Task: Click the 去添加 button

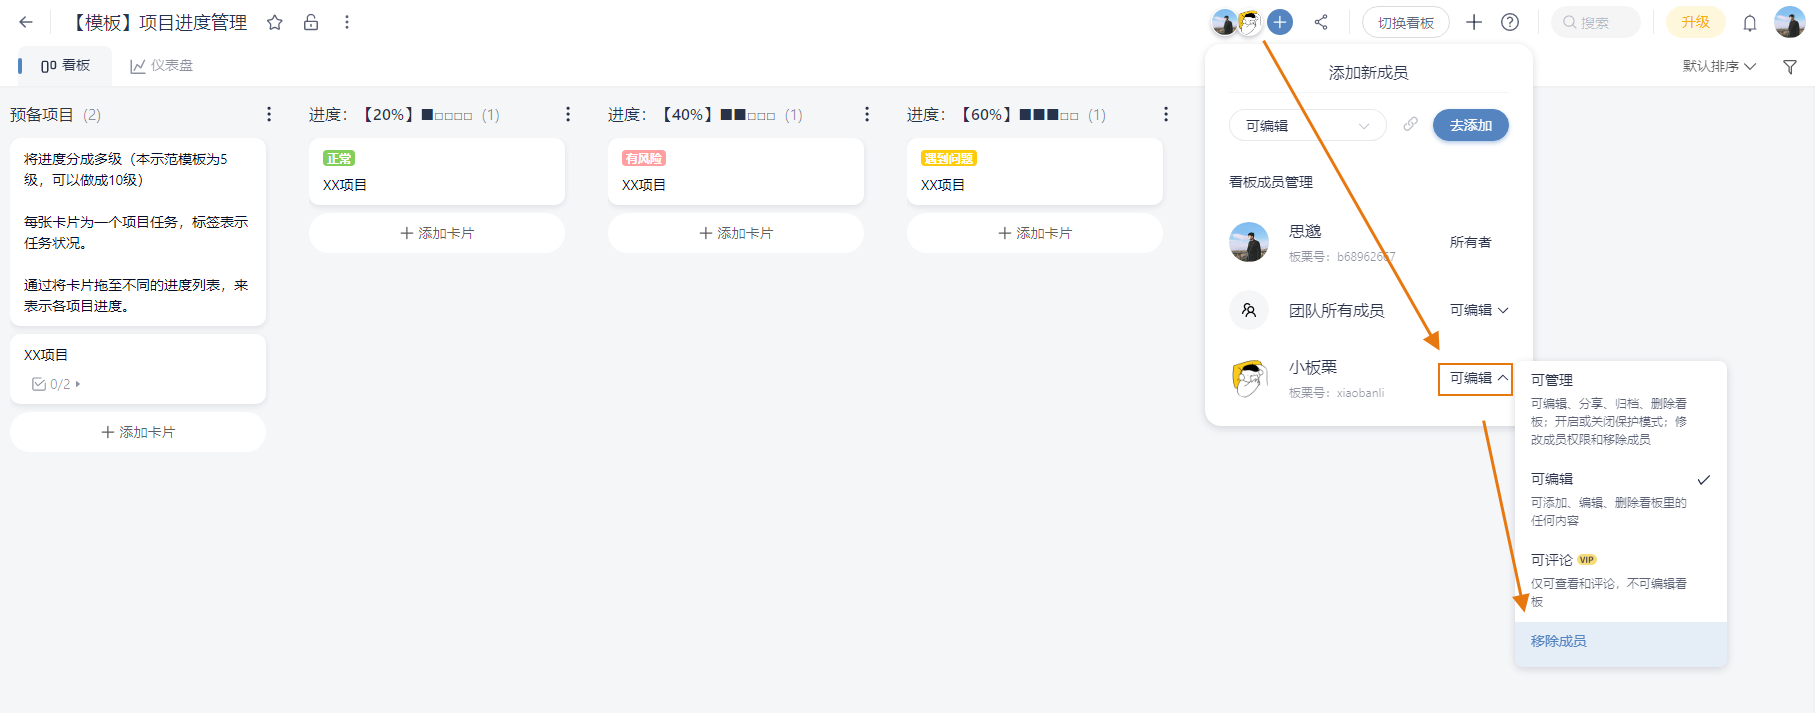Action: point(1470,125)
